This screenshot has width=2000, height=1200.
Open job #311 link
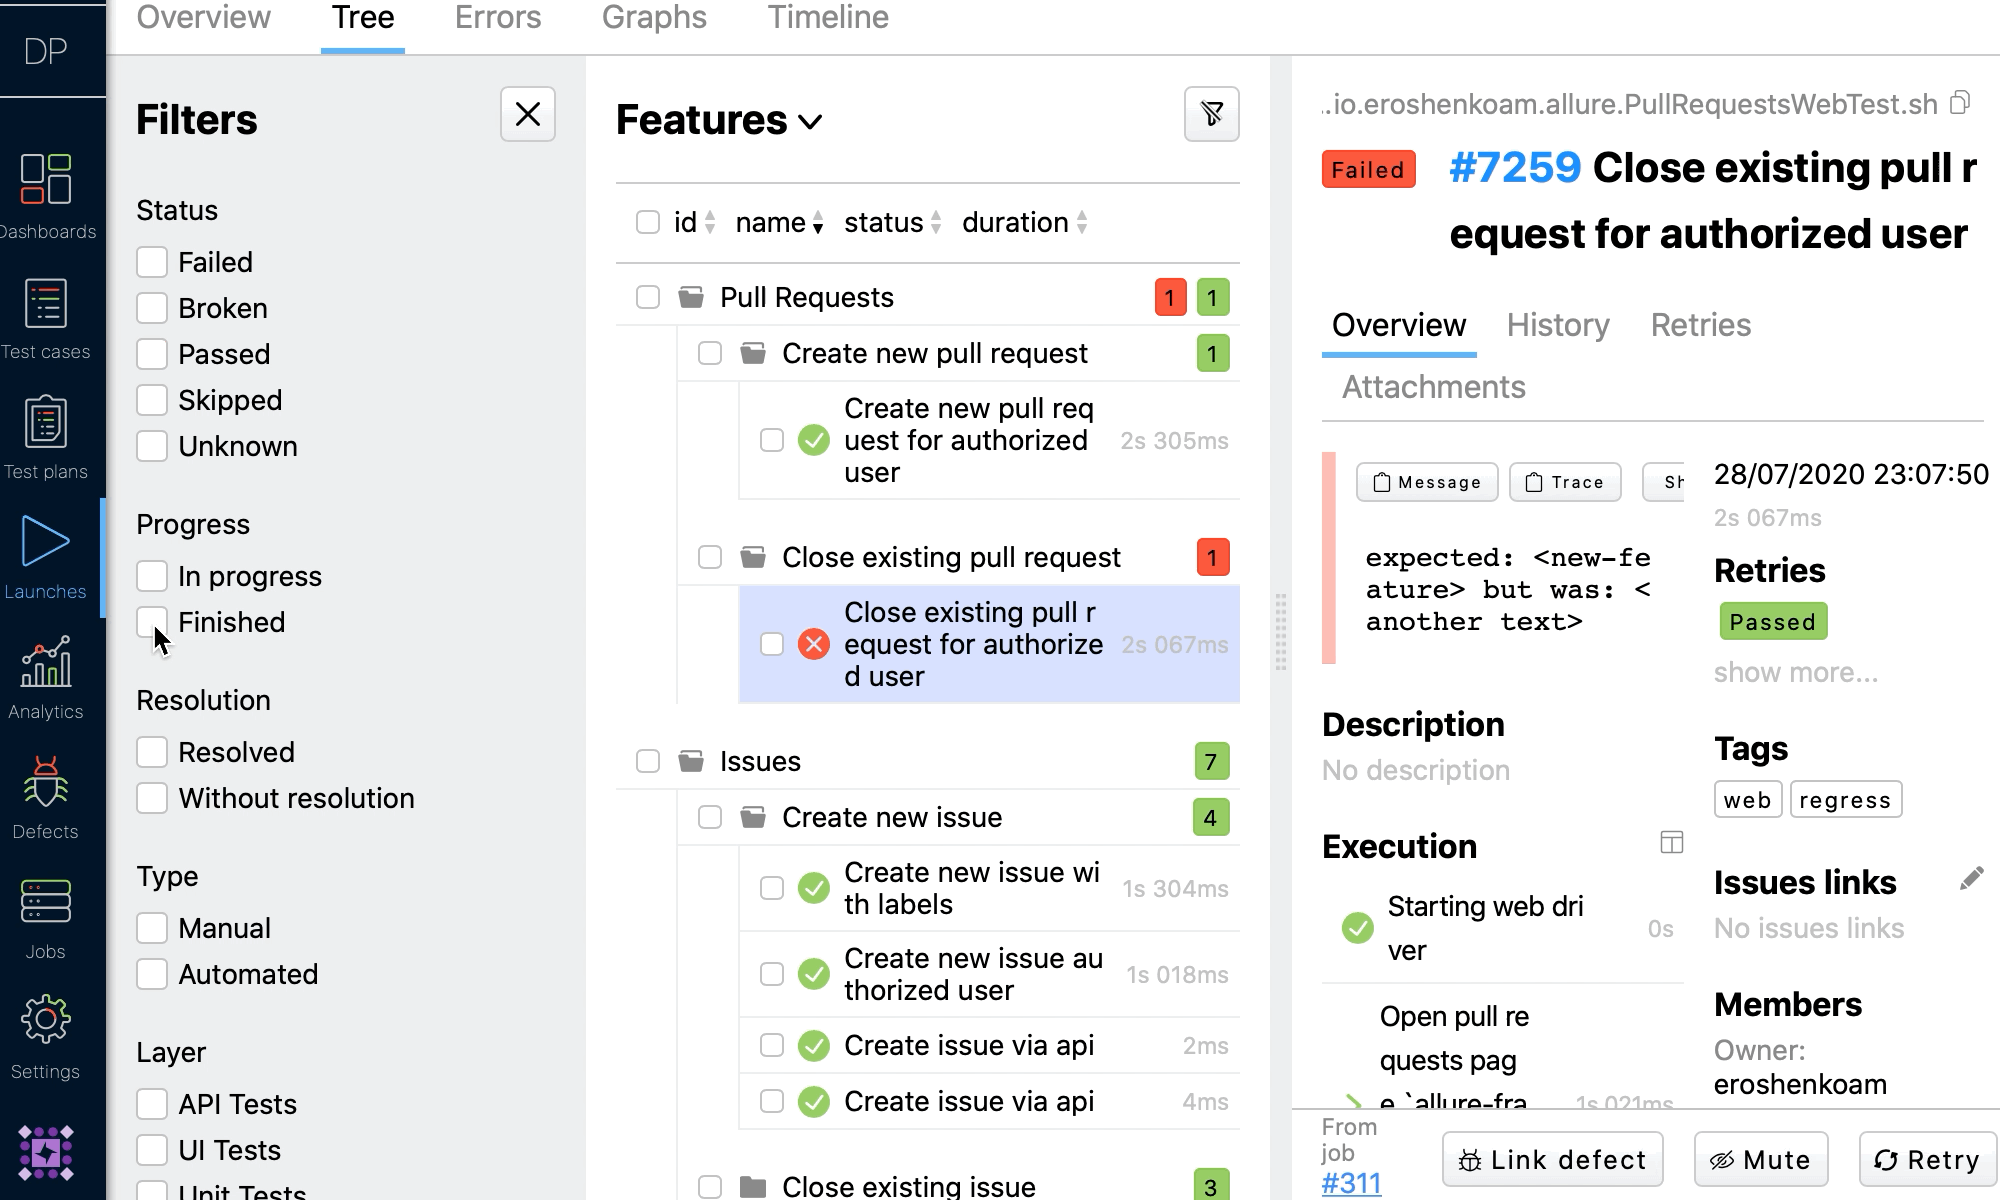pos(1350,1183)
